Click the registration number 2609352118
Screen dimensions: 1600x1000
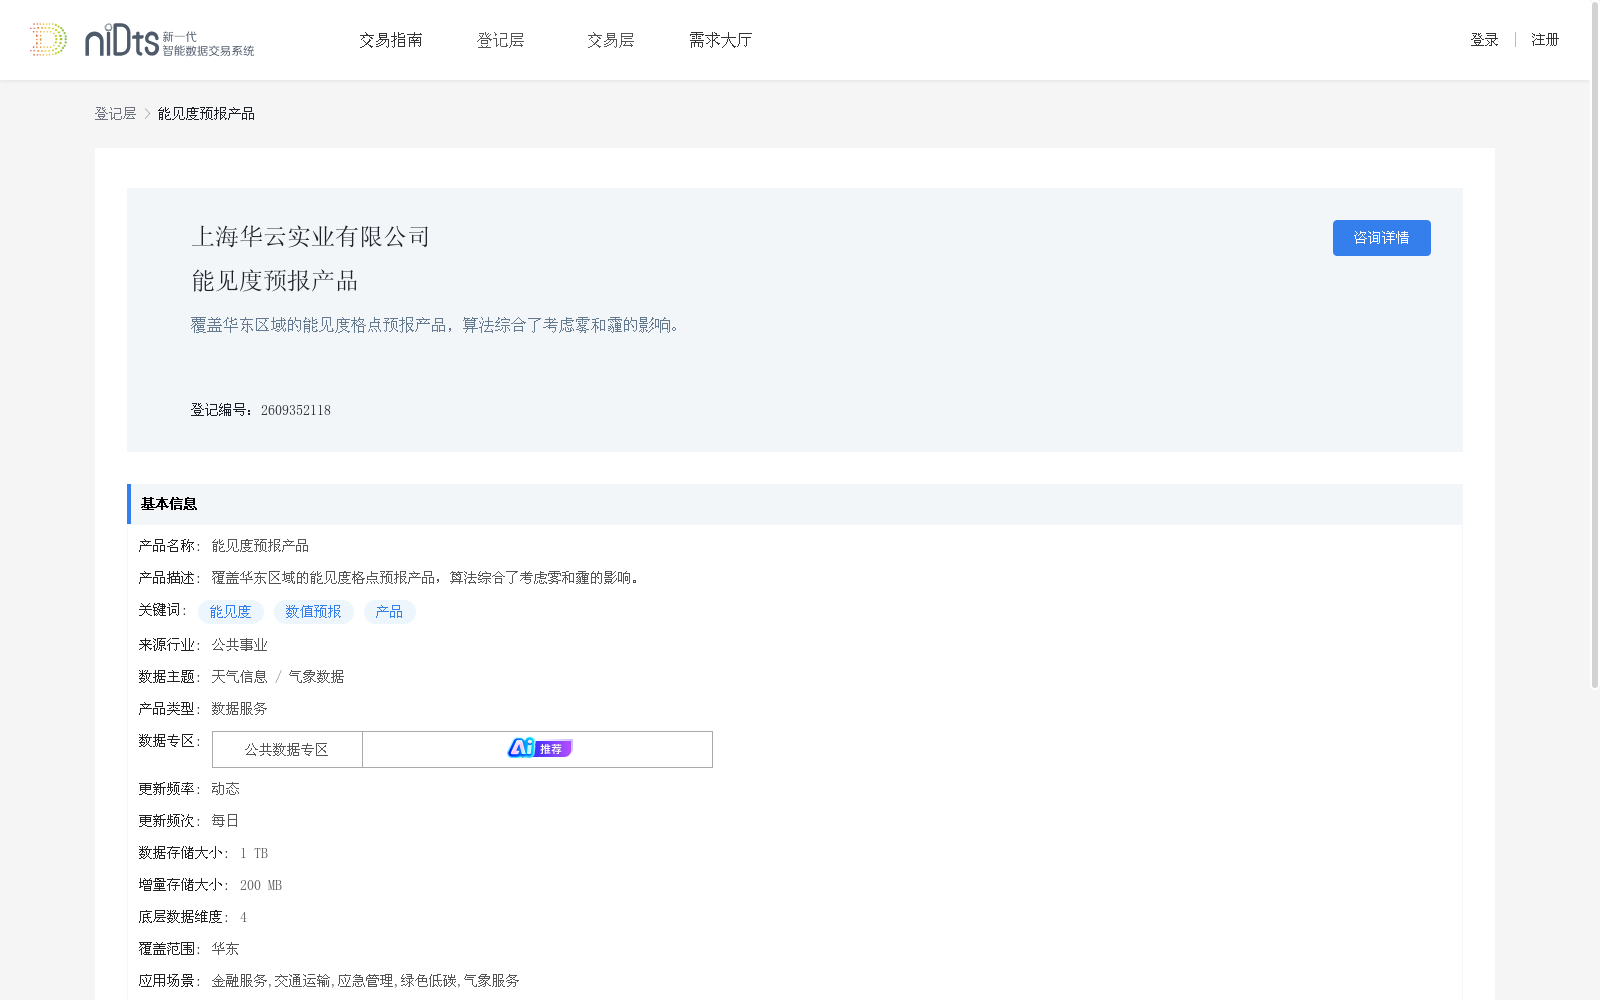[x=295, y=410]
